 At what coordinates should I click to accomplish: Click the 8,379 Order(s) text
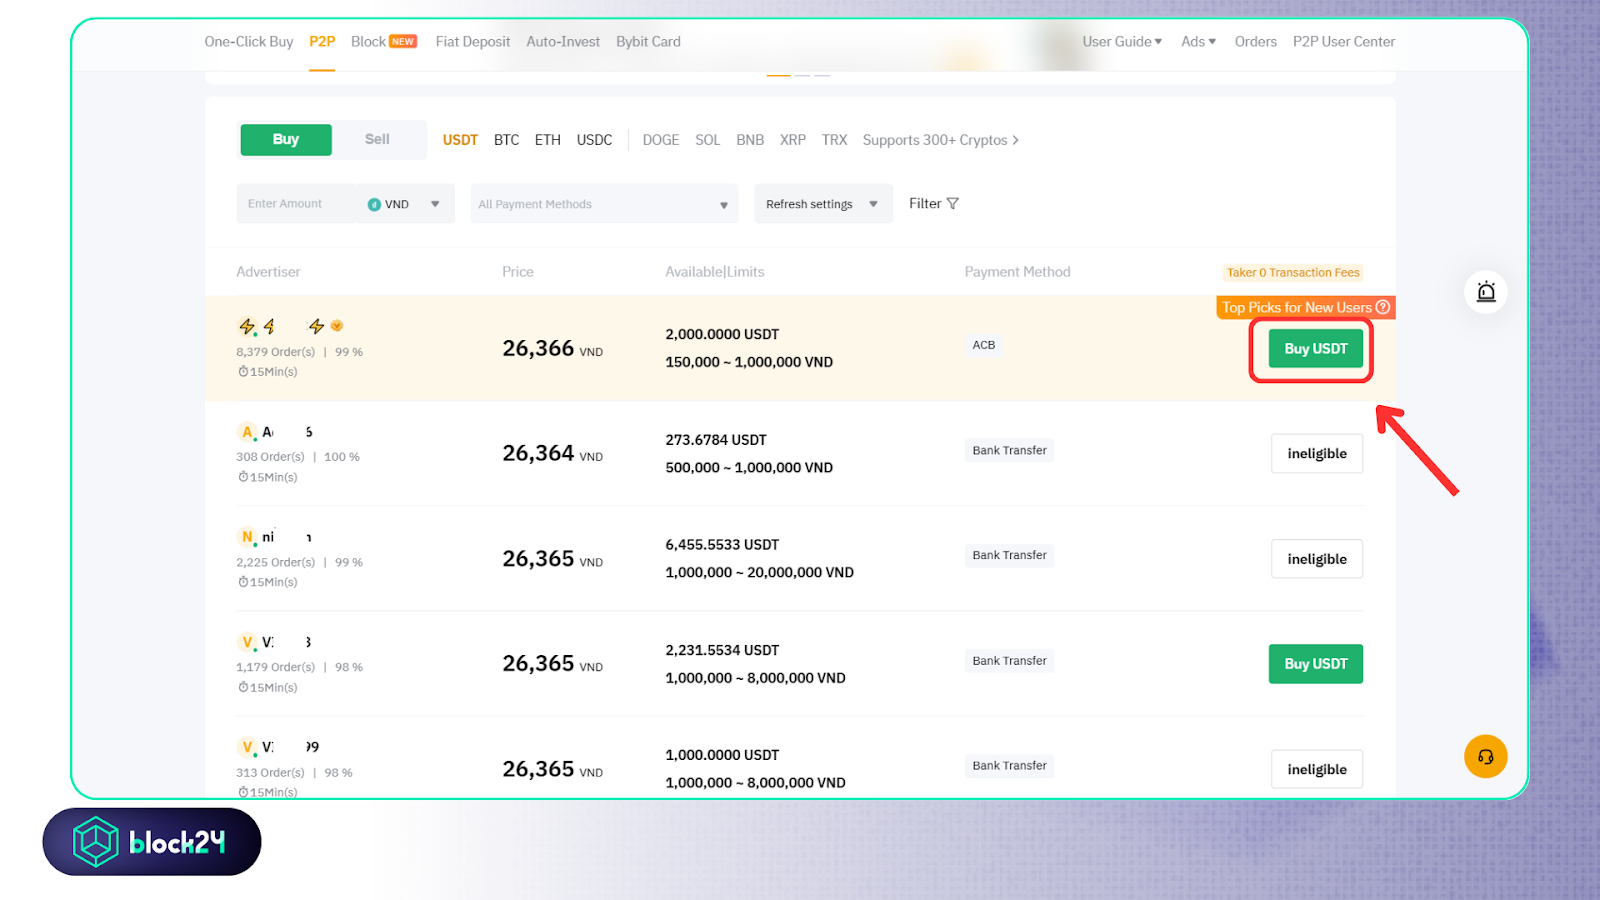[x=275, y=352]
